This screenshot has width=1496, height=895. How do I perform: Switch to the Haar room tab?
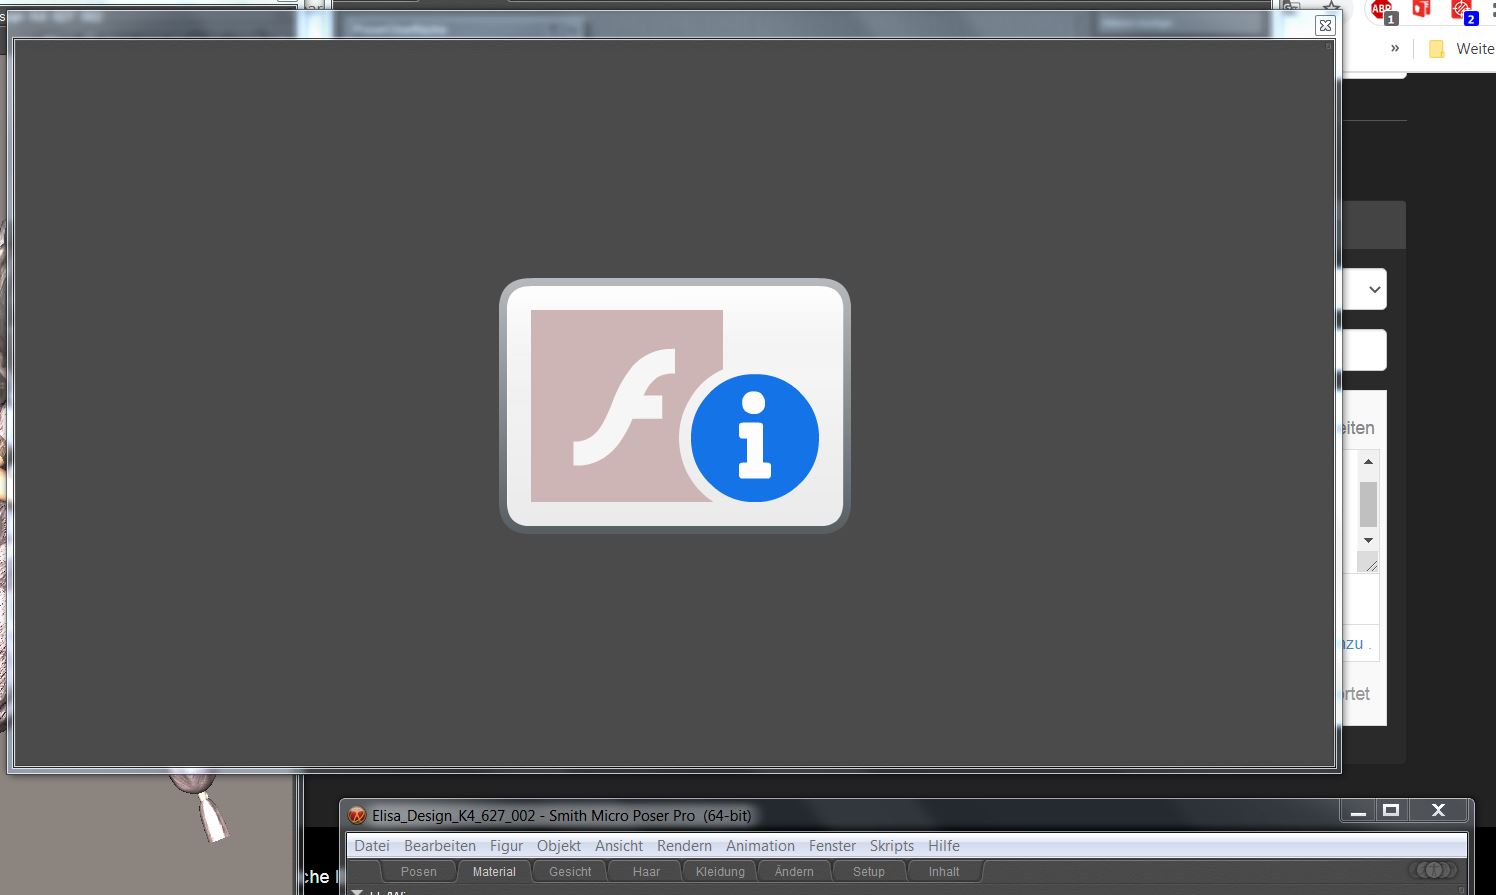(646, 872)
